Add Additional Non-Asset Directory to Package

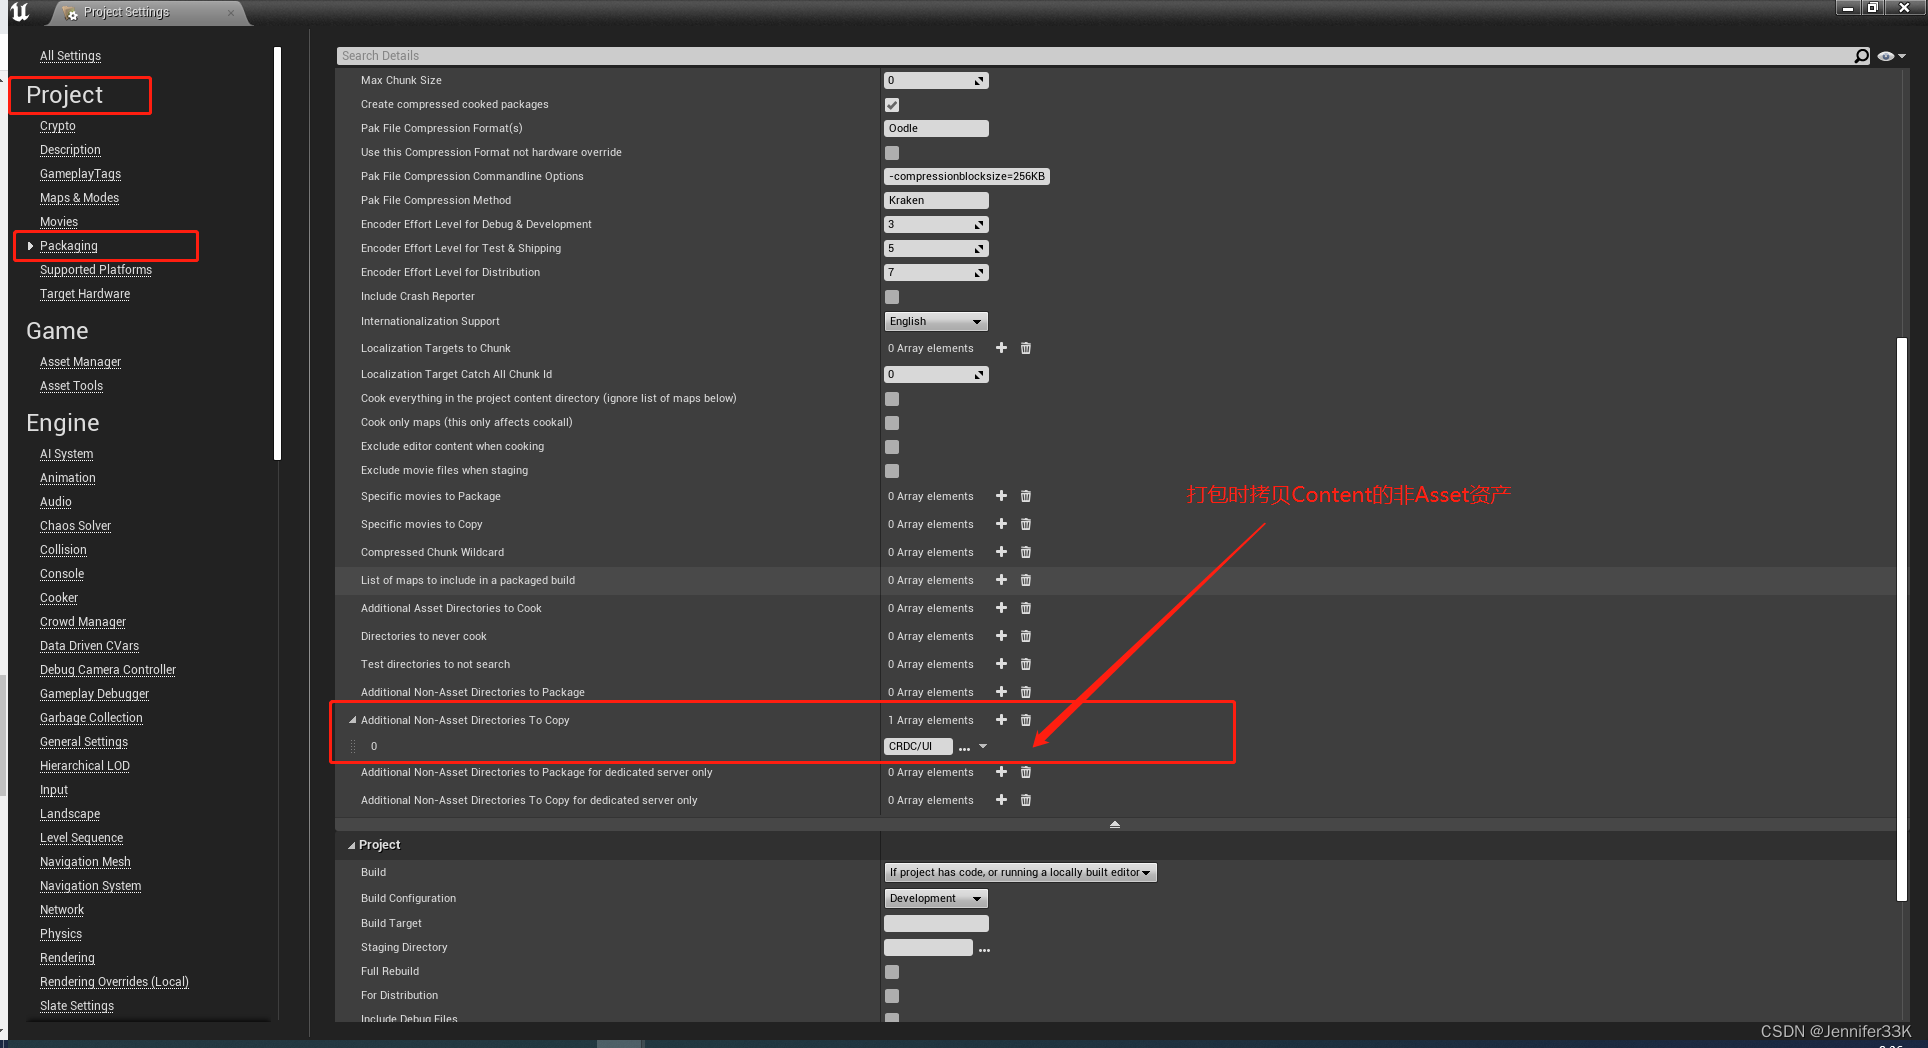[1001, 692]
